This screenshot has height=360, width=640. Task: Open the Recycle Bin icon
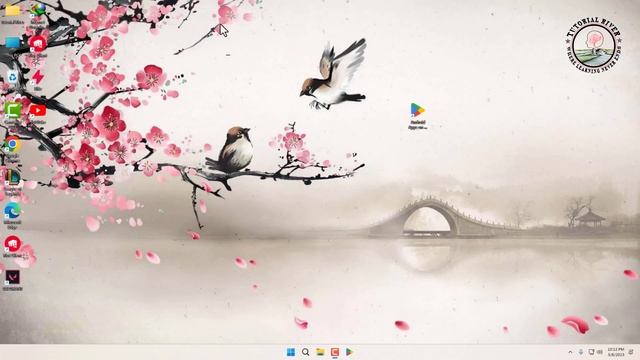tap(12, 78)
